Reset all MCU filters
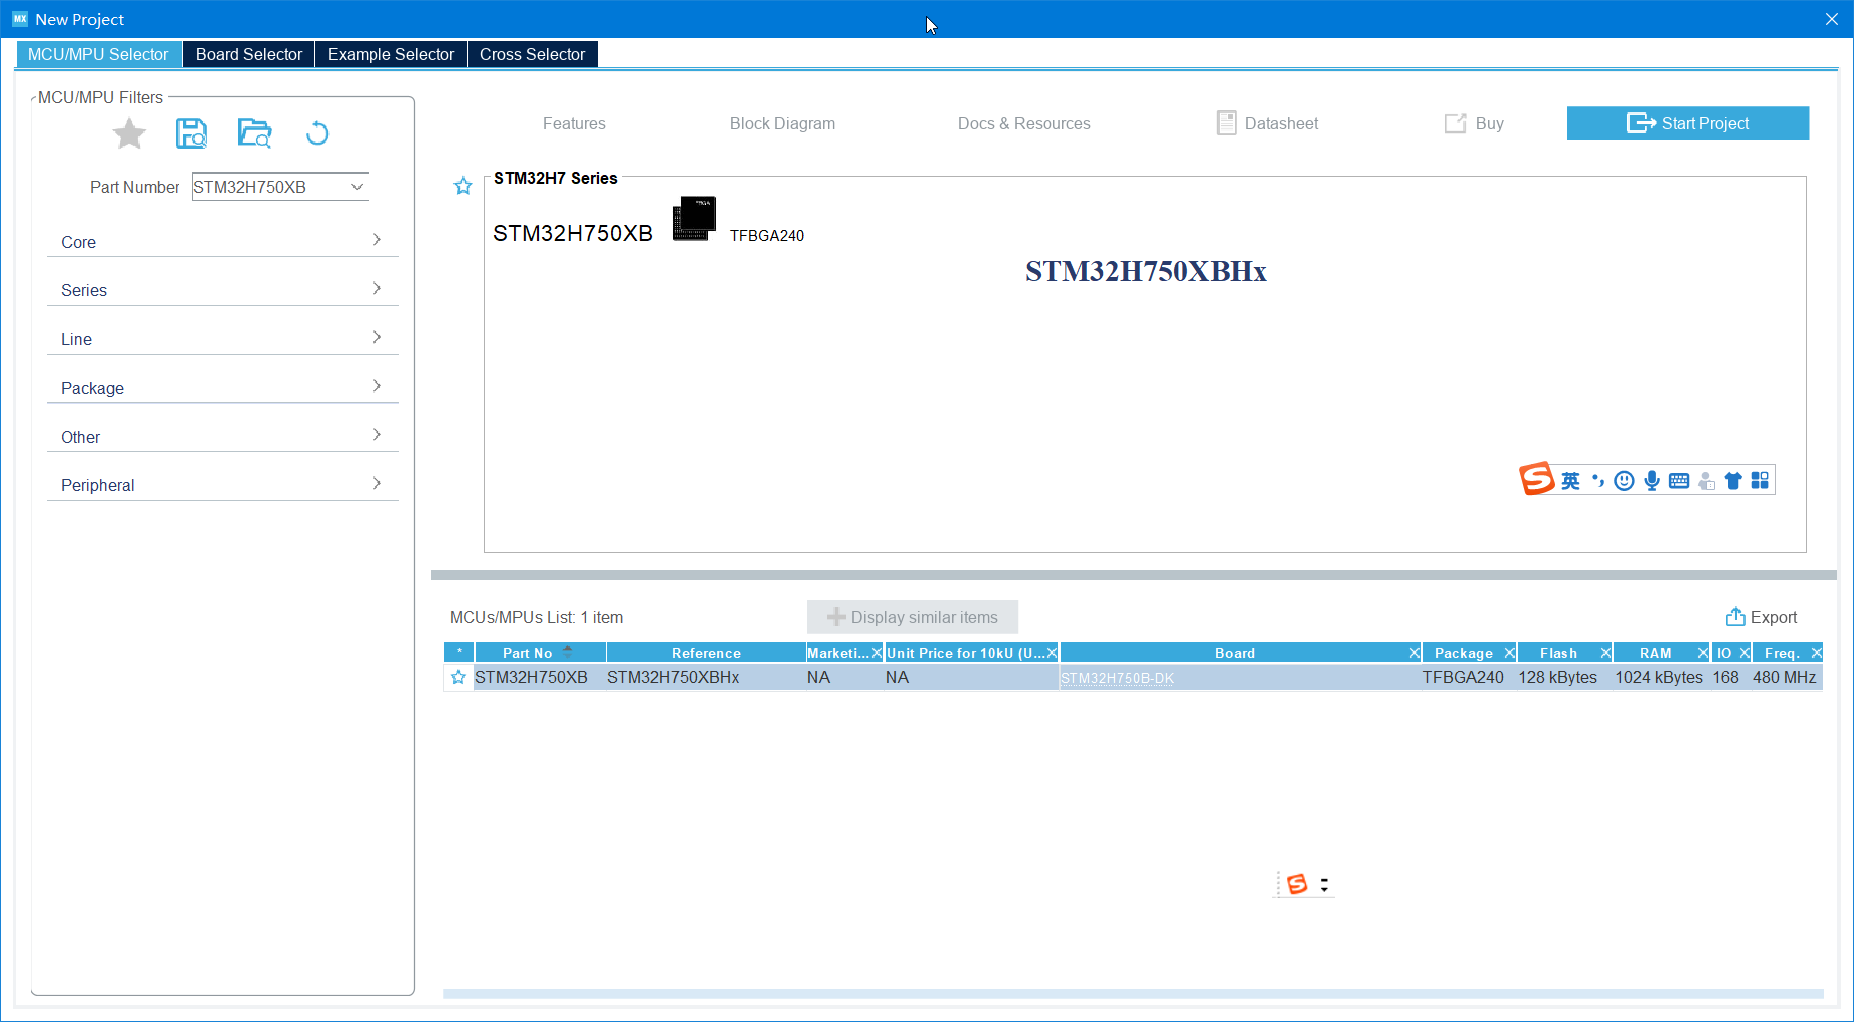1854x1022 pixels. click(317, 133)
